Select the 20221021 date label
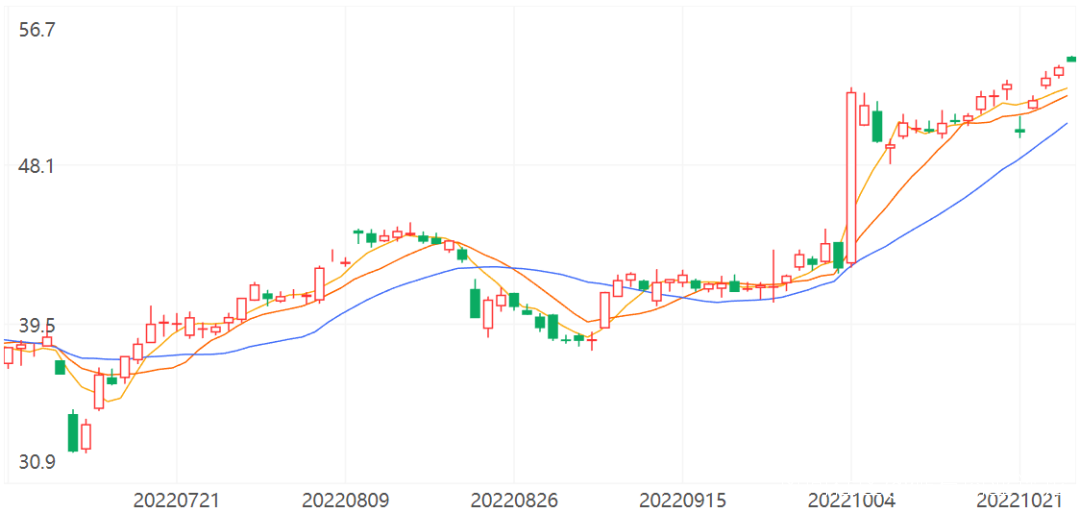The width and height of the screenshot is (1080, 513). (x=1019, y=500)
